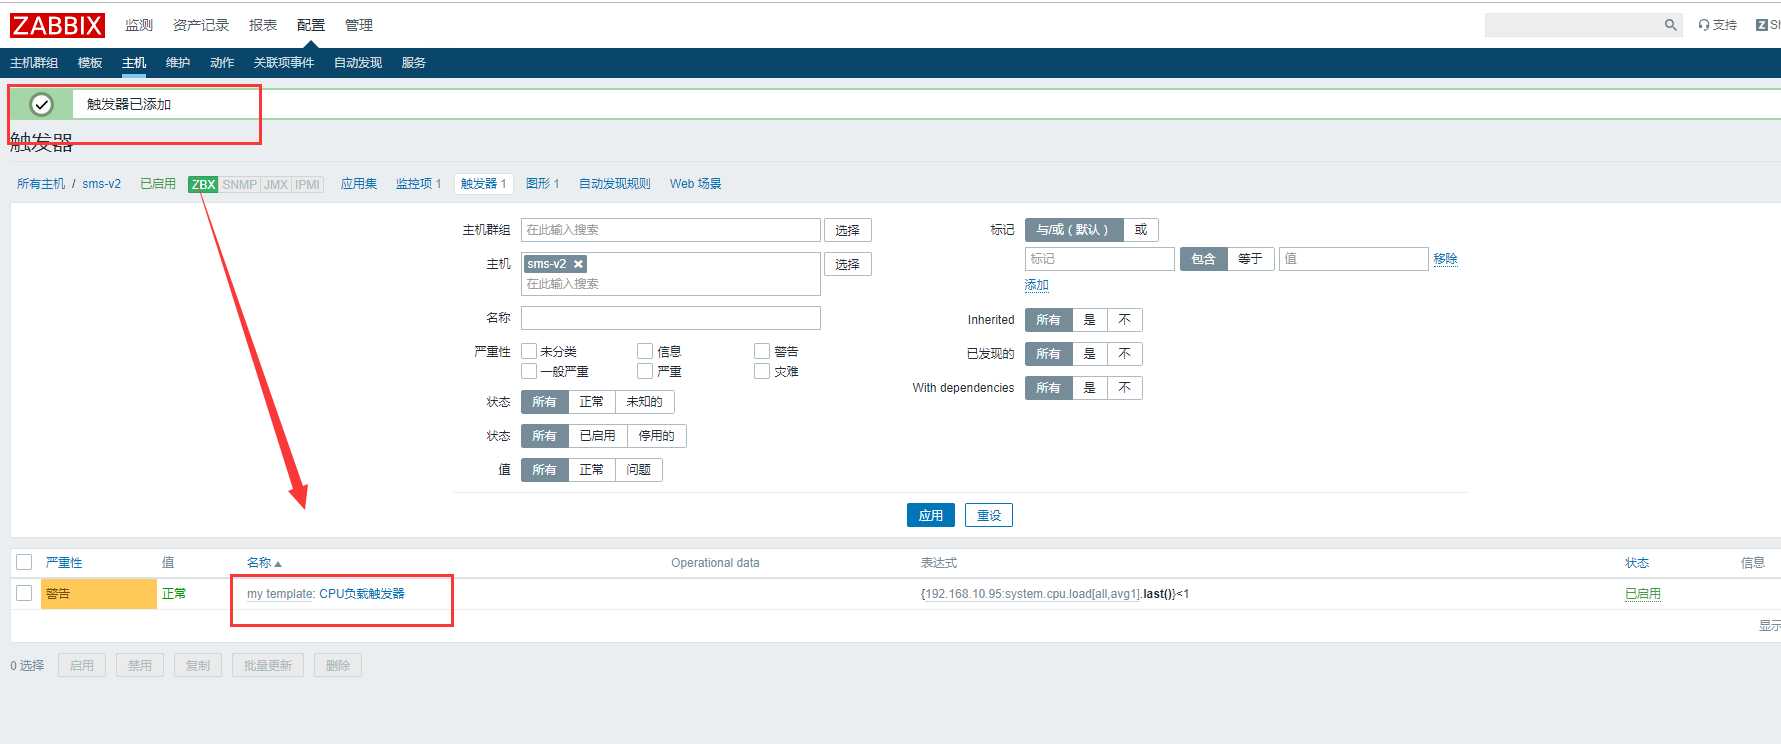Click the ZABBIX logo

tap(57, 25)
